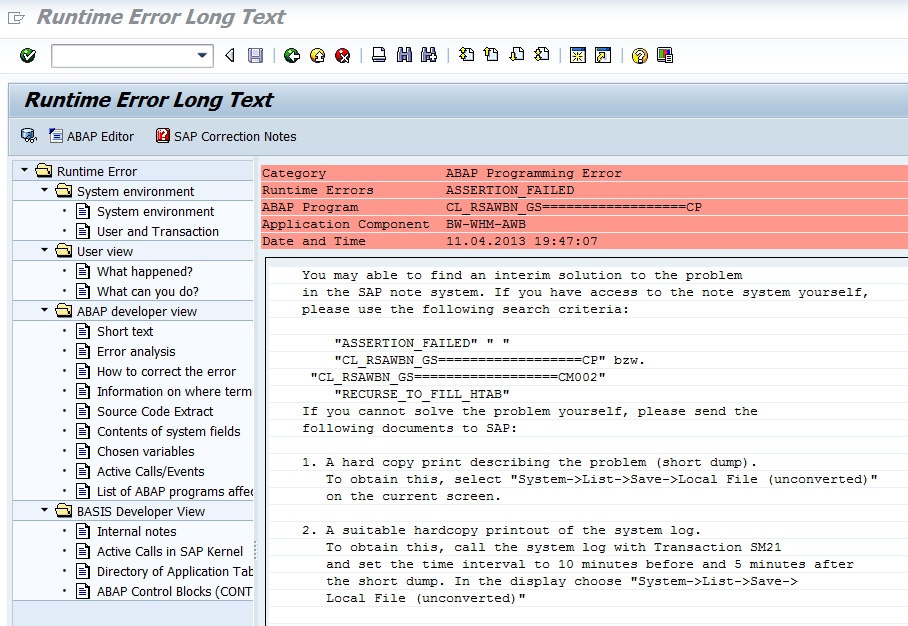Screen dimensions: 908x626
Task: Open the yellow Help question mark icon
Action: (x=639, y=56)
